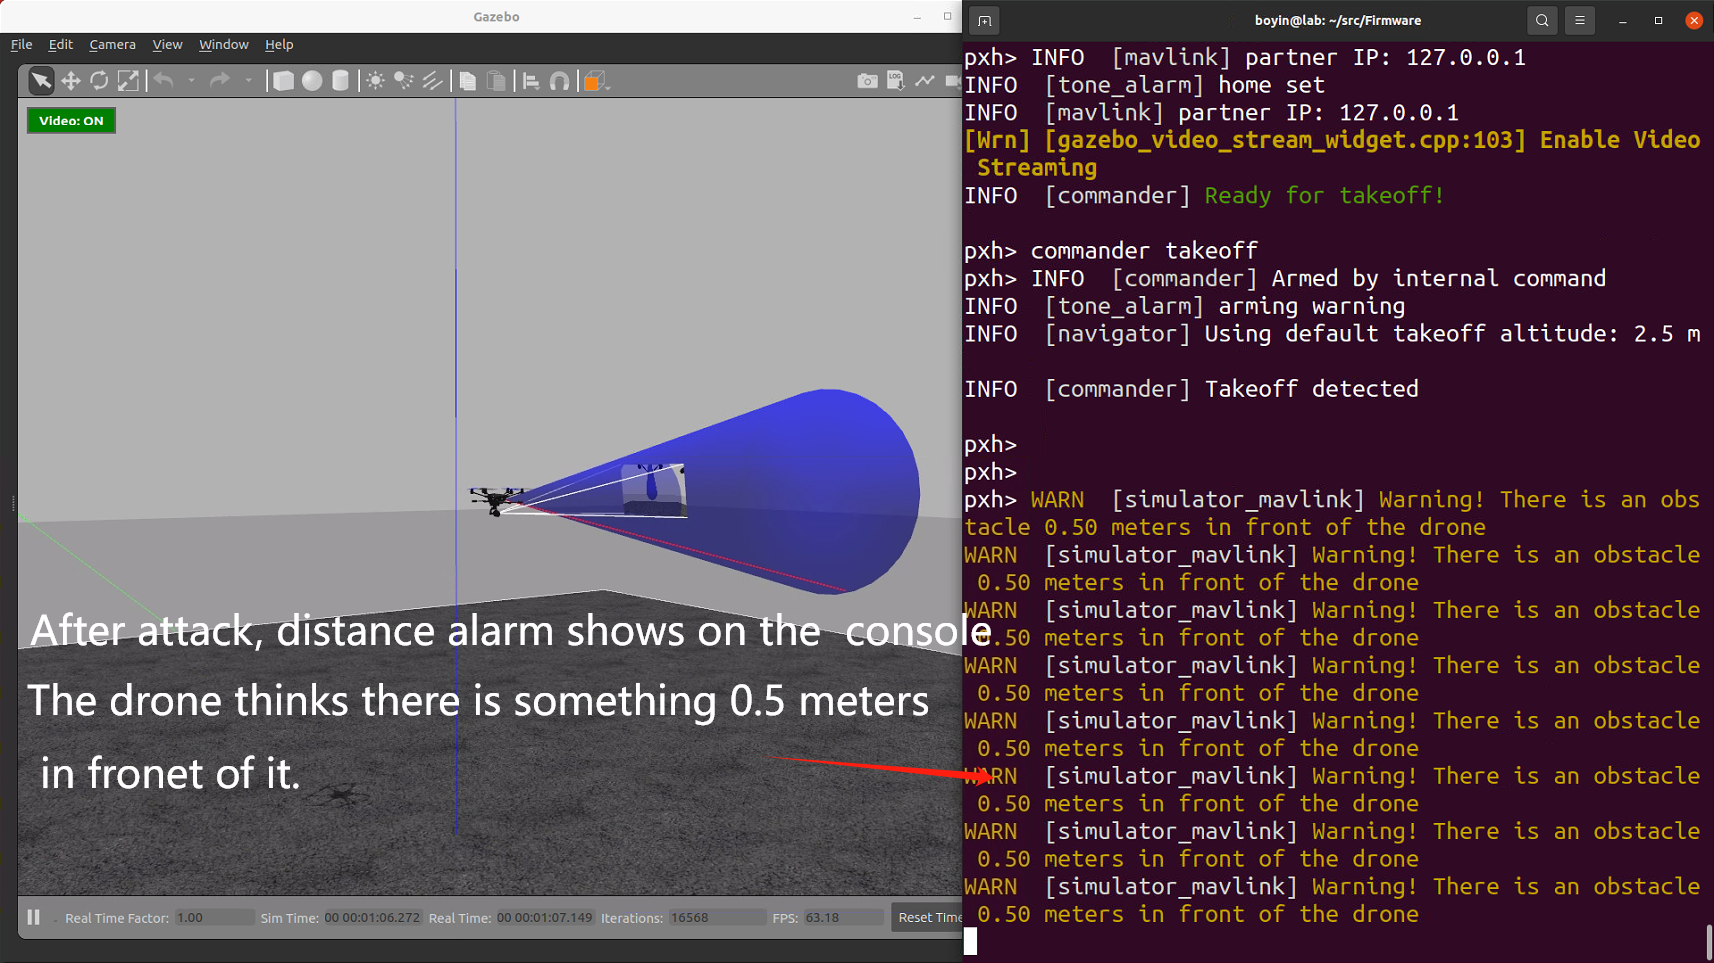Add a point light
The image size is (1714, 963).
pyautogui.click(x=375, y=81)
